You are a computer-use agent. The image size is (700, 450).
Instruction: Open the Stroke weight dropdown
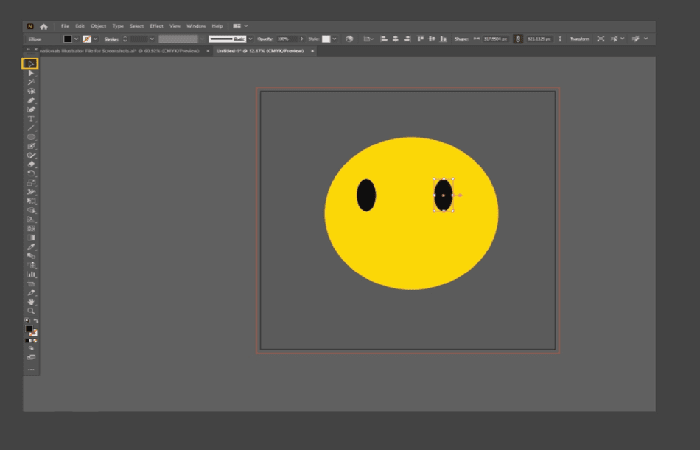coord(152,39)
